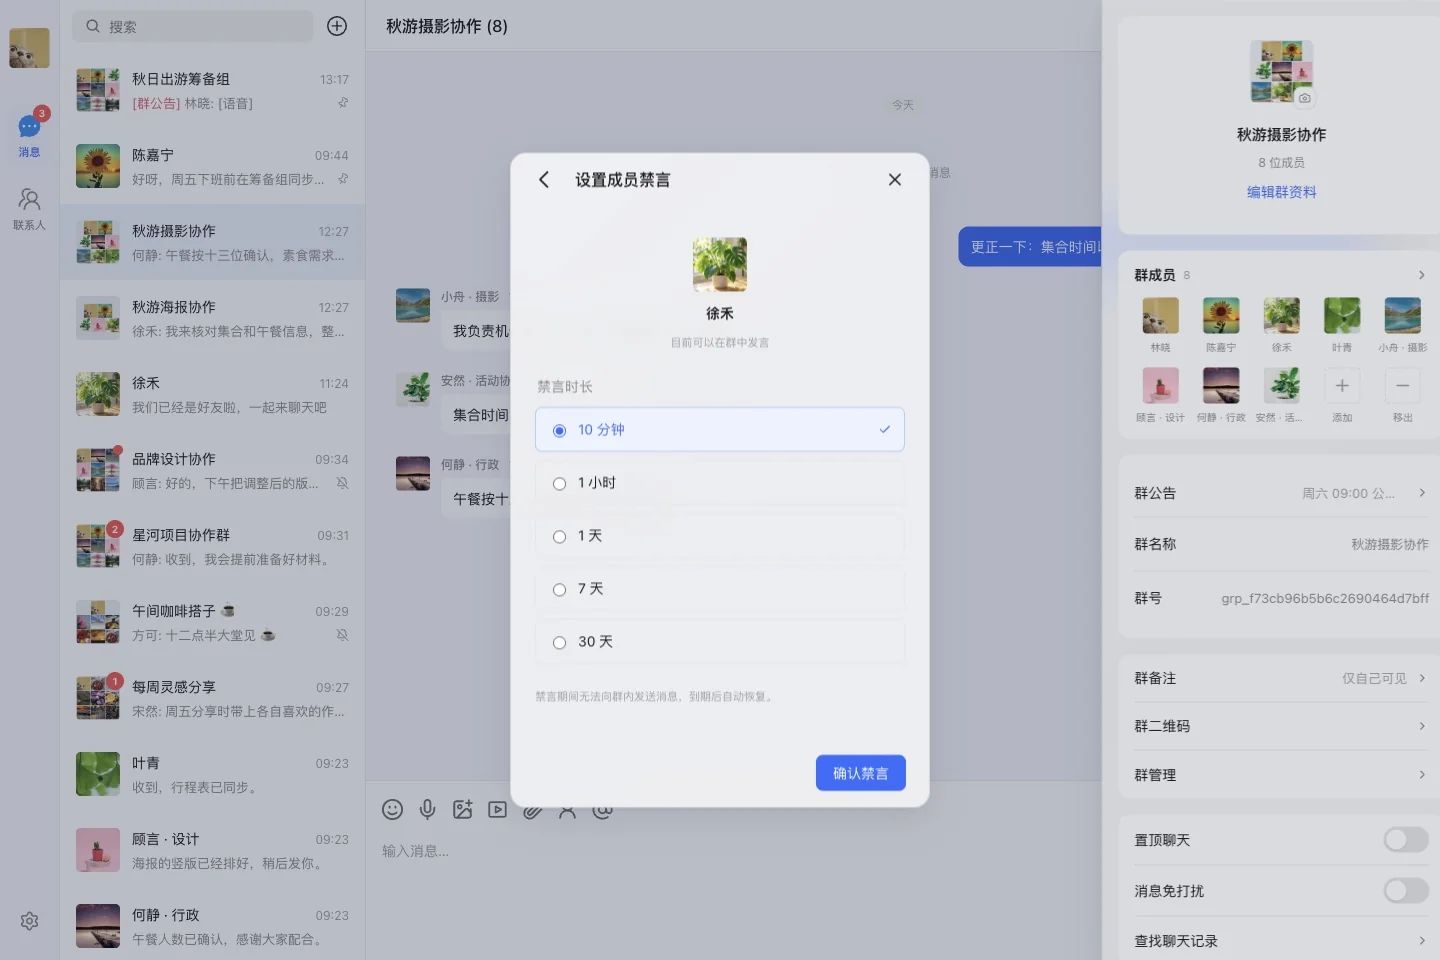
Task: Open the 秋游海报协作 chat
Action: pyautogui.click(x=213, y=319)
